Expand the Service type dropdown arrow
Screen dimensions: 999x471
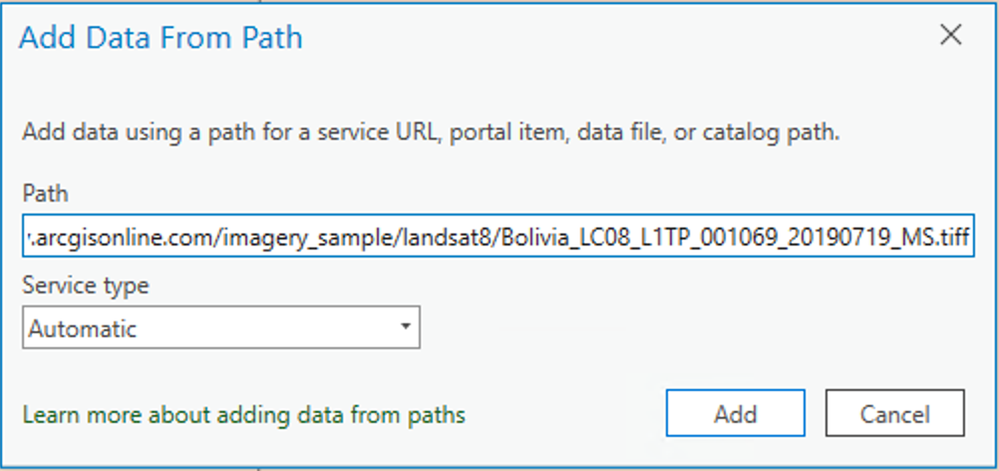[404, 327]
